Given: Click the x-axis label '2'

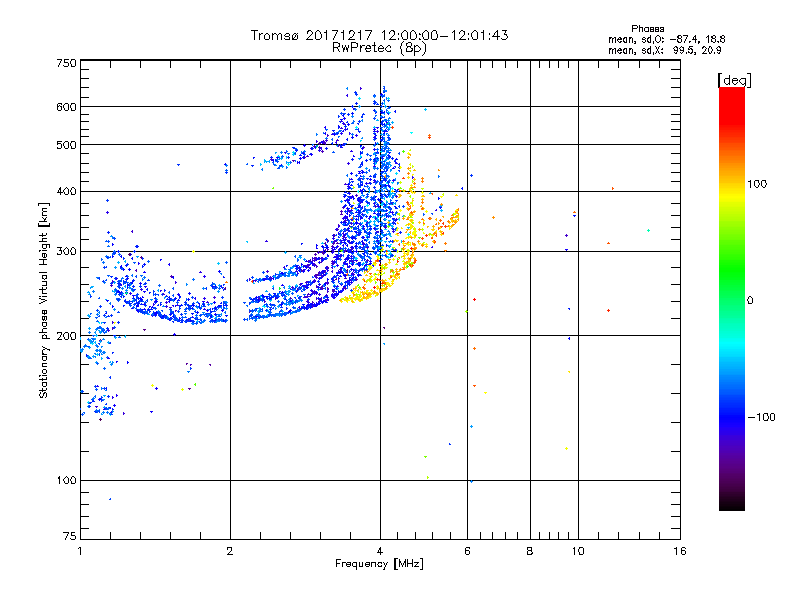Looking at the screenshot, I should pos(230,551).
